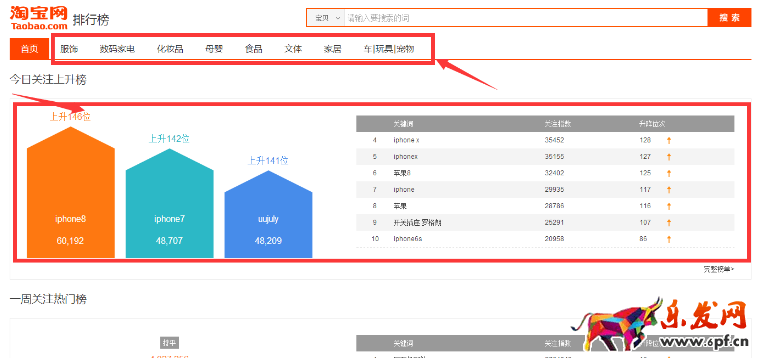Click attention index value 20958

pyautogui.click(x=554, y=239)
